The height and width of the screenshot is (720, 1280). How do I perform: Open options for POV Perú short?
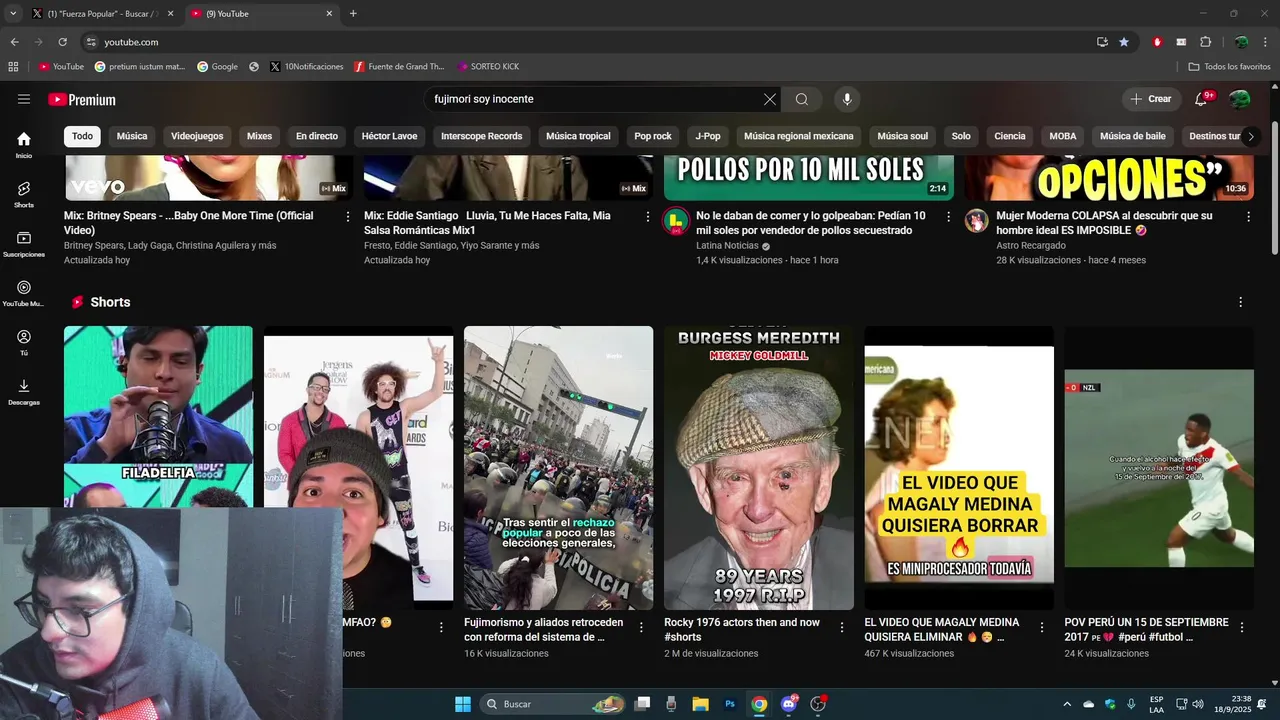(1242, 627)
